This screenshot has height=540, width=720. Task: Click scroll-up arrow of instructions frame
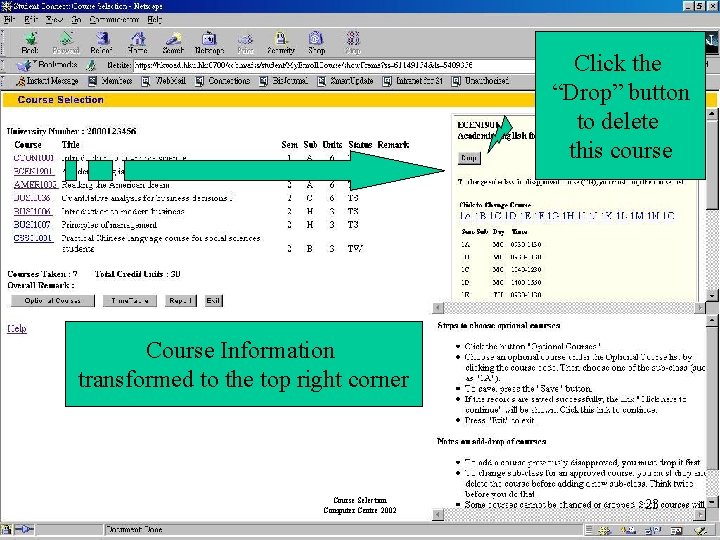712,321
